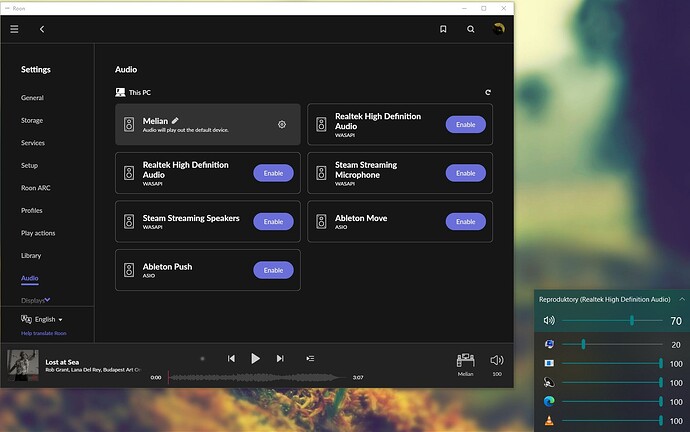Screen dimensions: 690x432
Task: Select the Audio settings tab
Action: (x=29, y=278)
